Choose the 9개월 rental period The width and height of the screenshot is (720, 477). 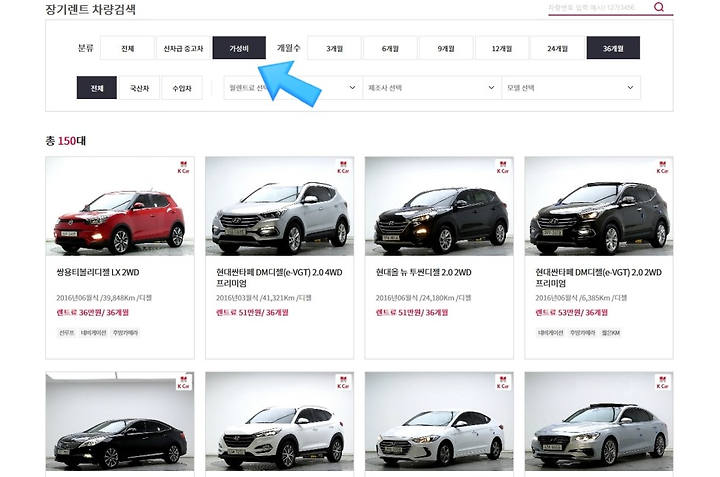click(x=446, y=48)
